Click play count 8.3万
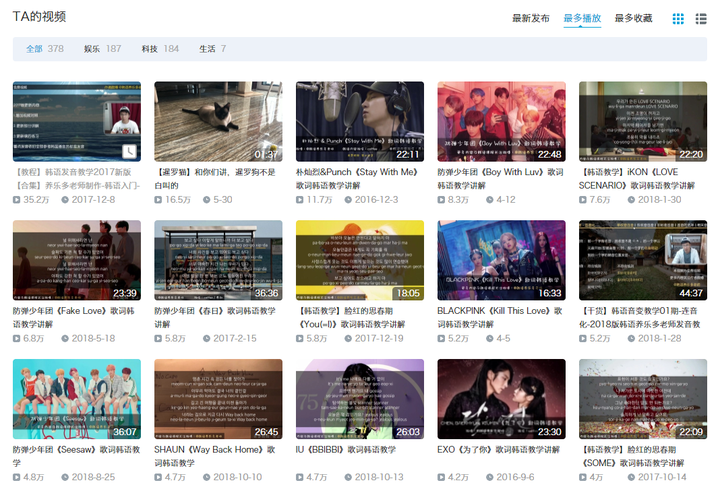Image resolution: width=720 pixels, height=489 pixels. (453, 200)
